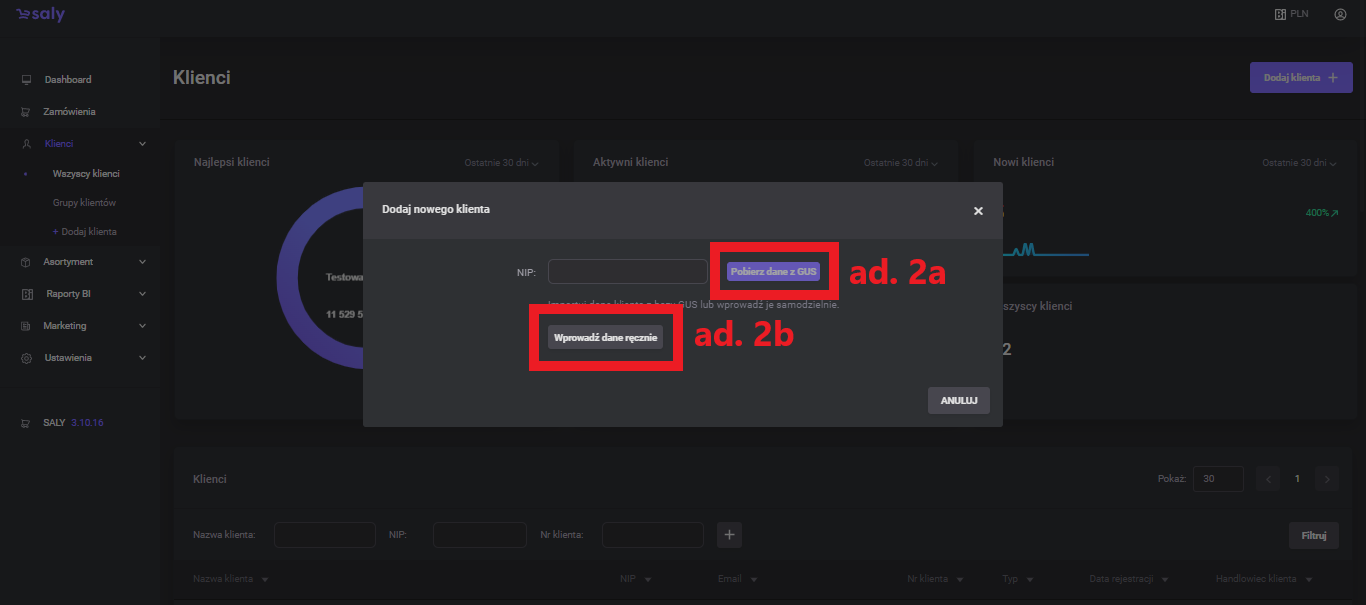Expand the Raporty BI submenu chevron
The image size is (1366, 605).
coord(142,294)
